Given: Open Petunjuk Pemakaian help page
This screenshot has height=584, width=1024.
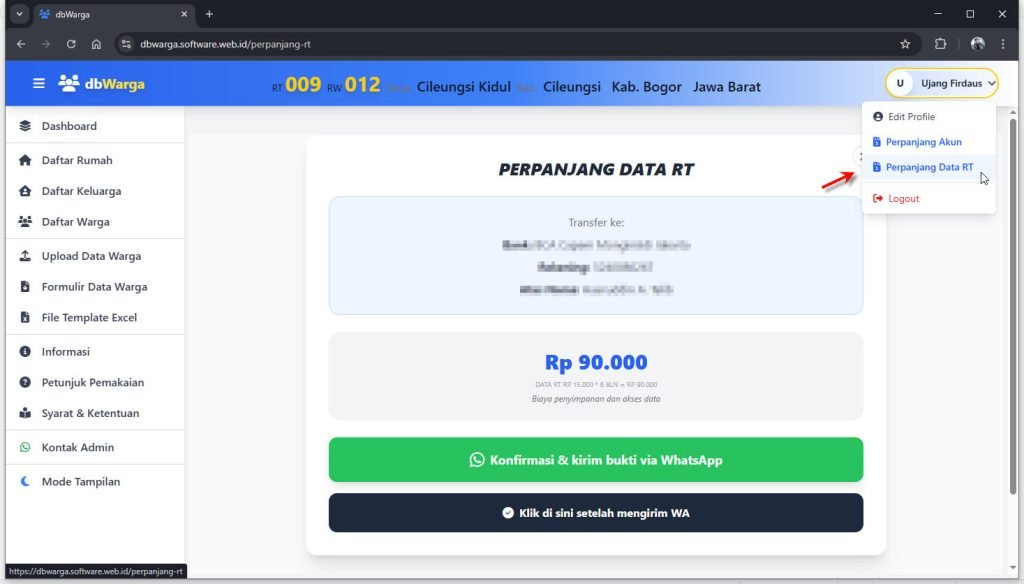Looking at the screenshot, I should pos(92,382).
